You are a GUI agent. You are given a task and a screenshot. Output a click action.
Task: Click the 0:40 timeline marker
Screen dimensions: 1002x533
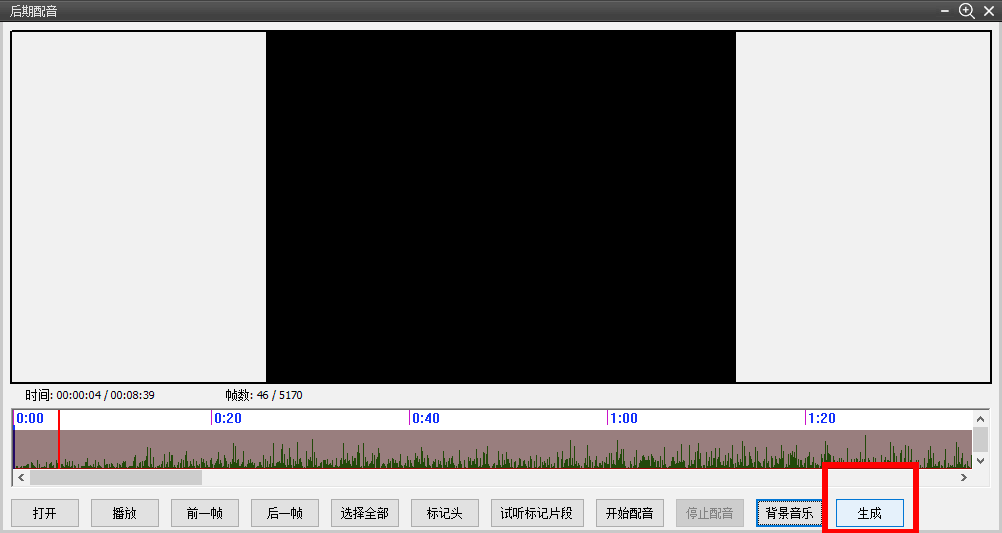click(x=426, y=419)
